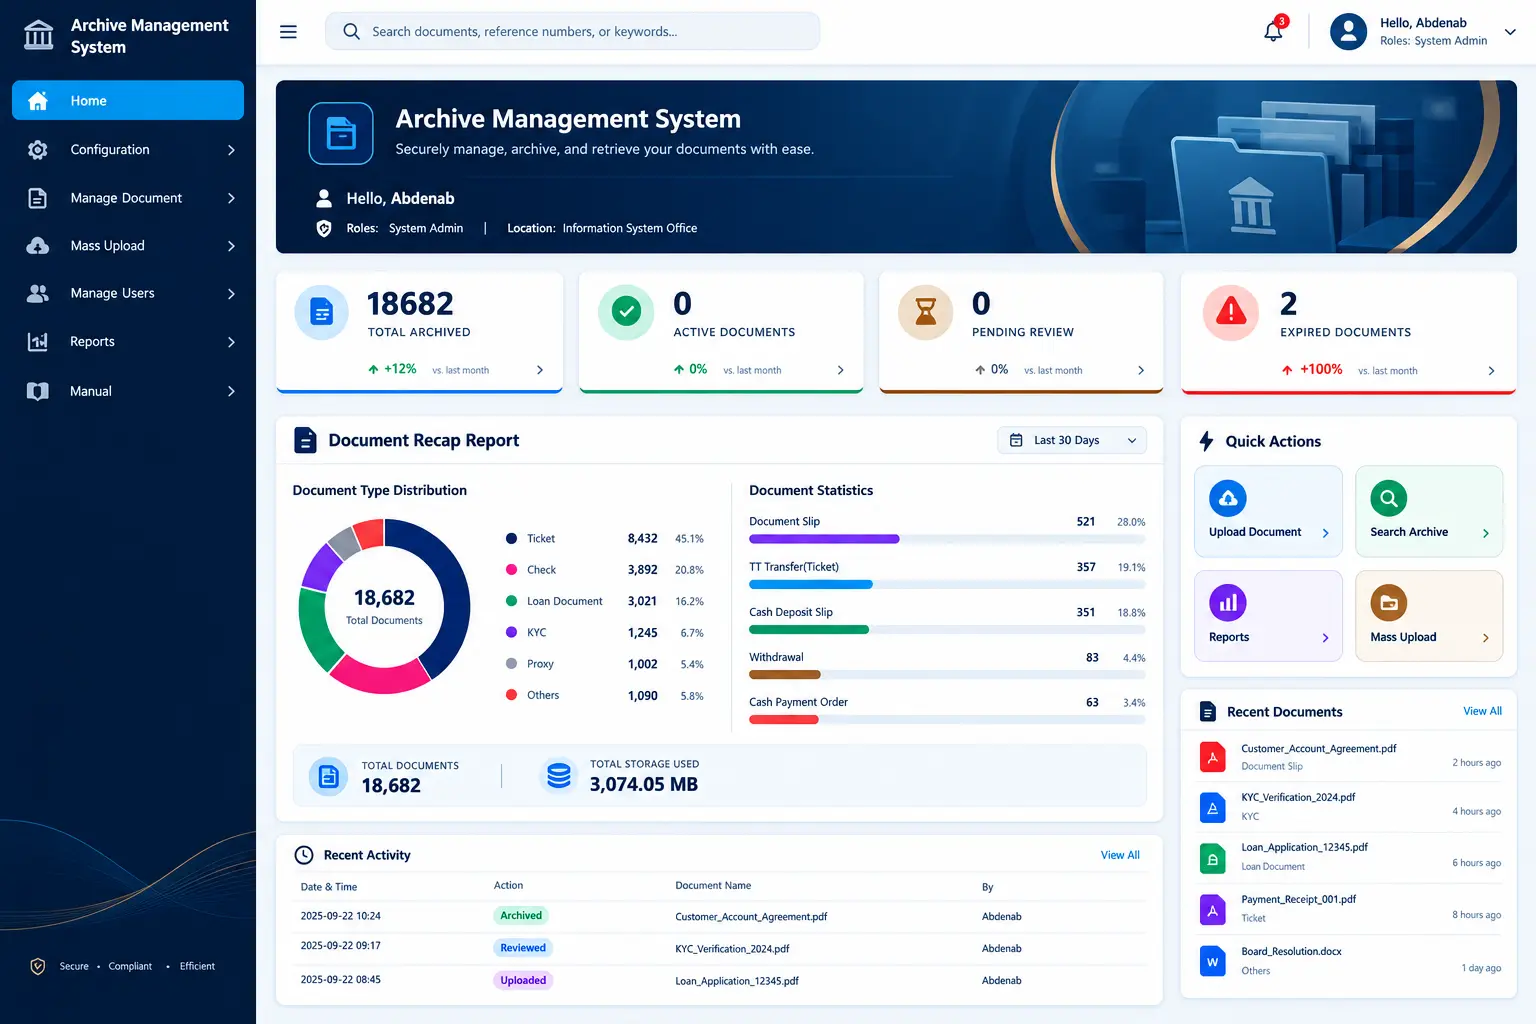
Task: Click the Active Documents checkmark icon
Action: coord(626,312)
